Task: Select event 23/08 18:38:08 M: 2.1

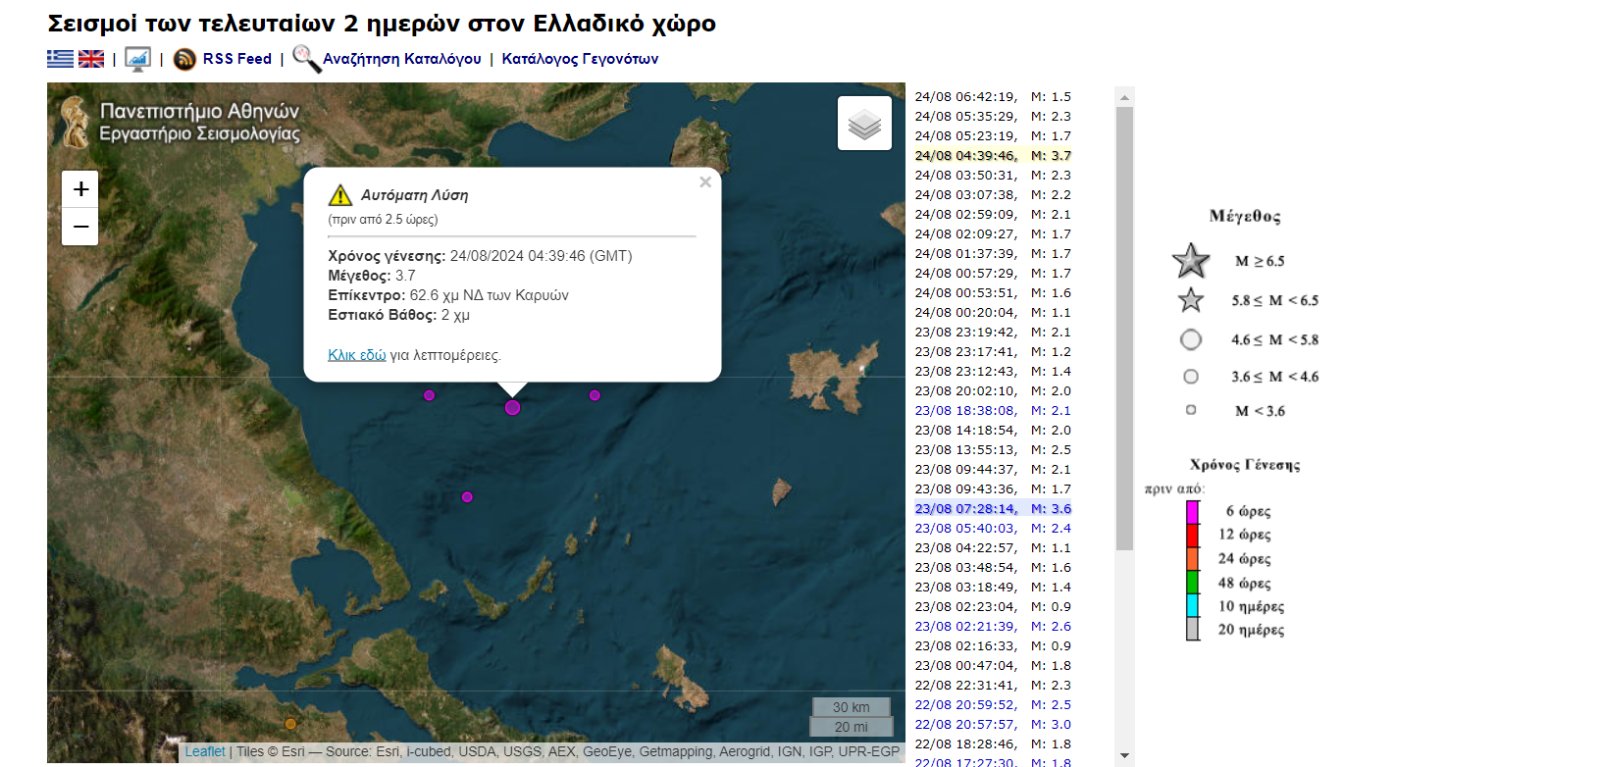Action: point(993,410)
